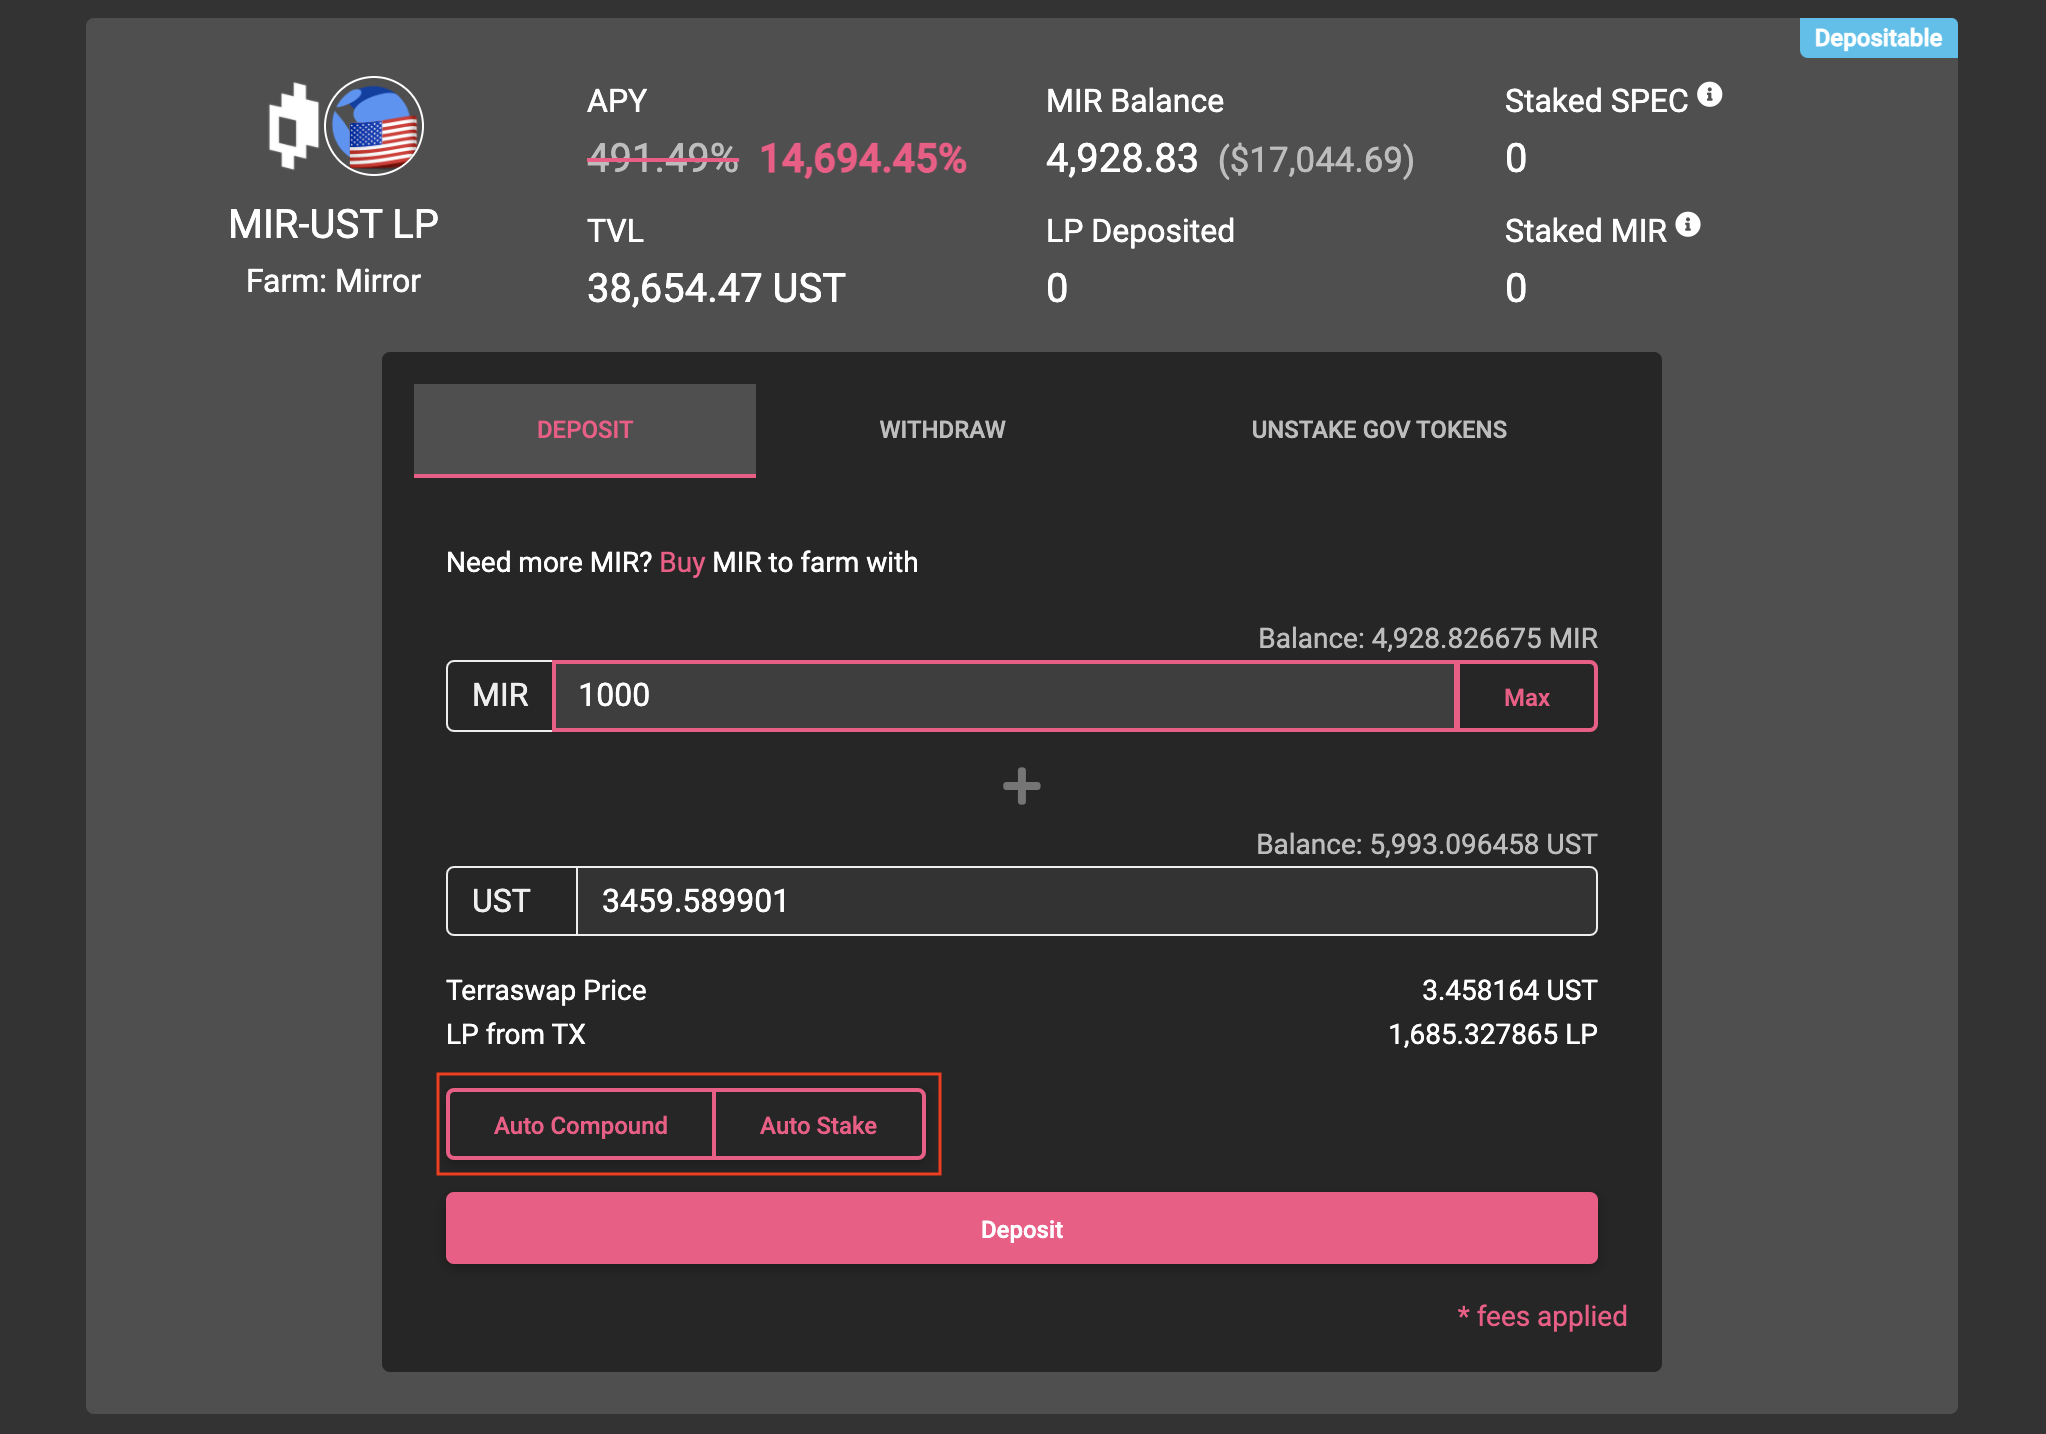
Task: Select the UST token label box
Action: tap(512, 901)
